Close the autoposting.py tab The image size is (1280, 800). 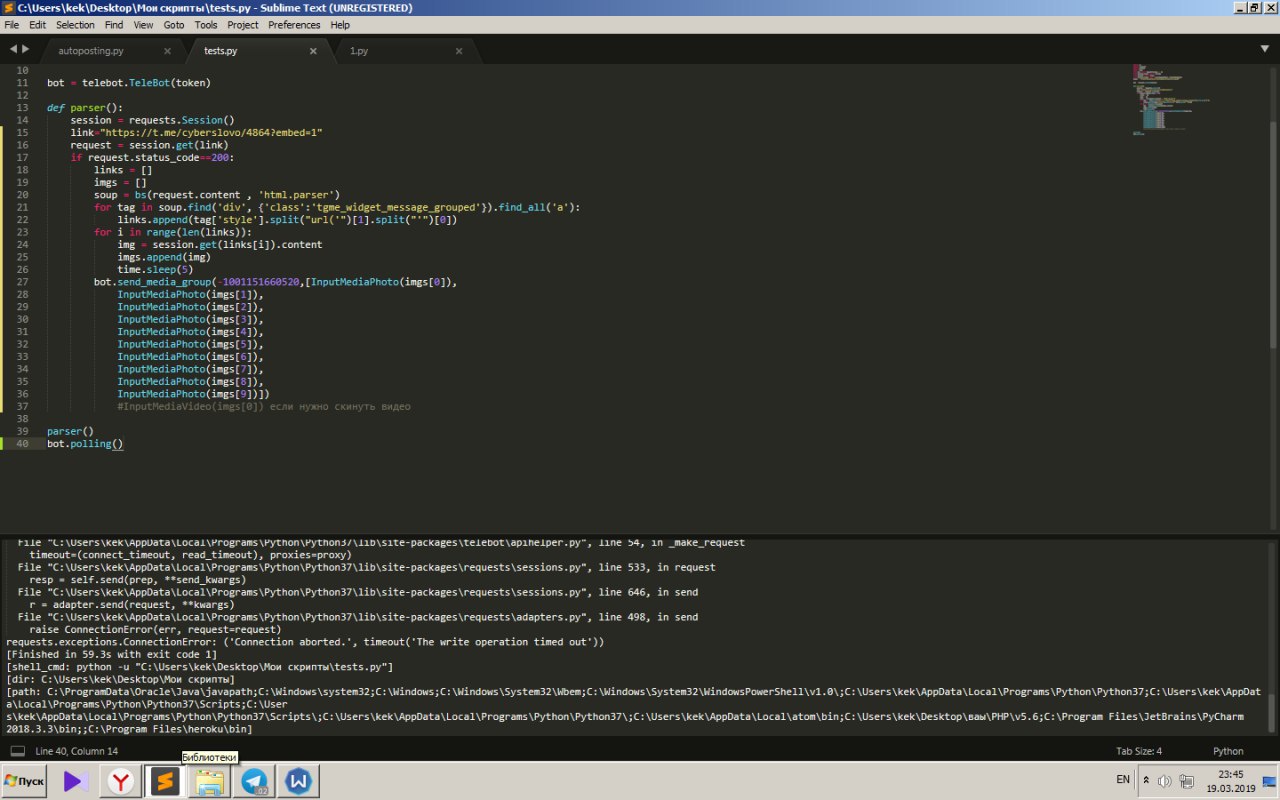[167, 50]
